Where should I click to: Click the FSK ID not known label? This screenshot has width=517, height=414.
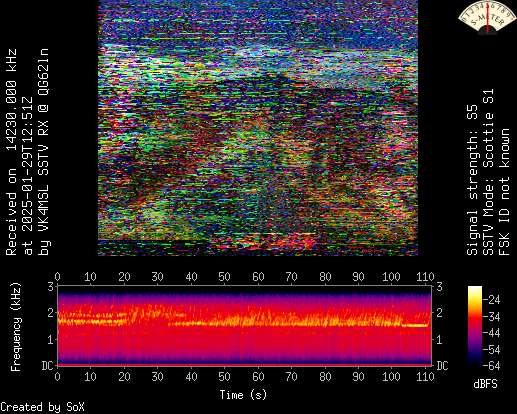[x=504, y=192]
